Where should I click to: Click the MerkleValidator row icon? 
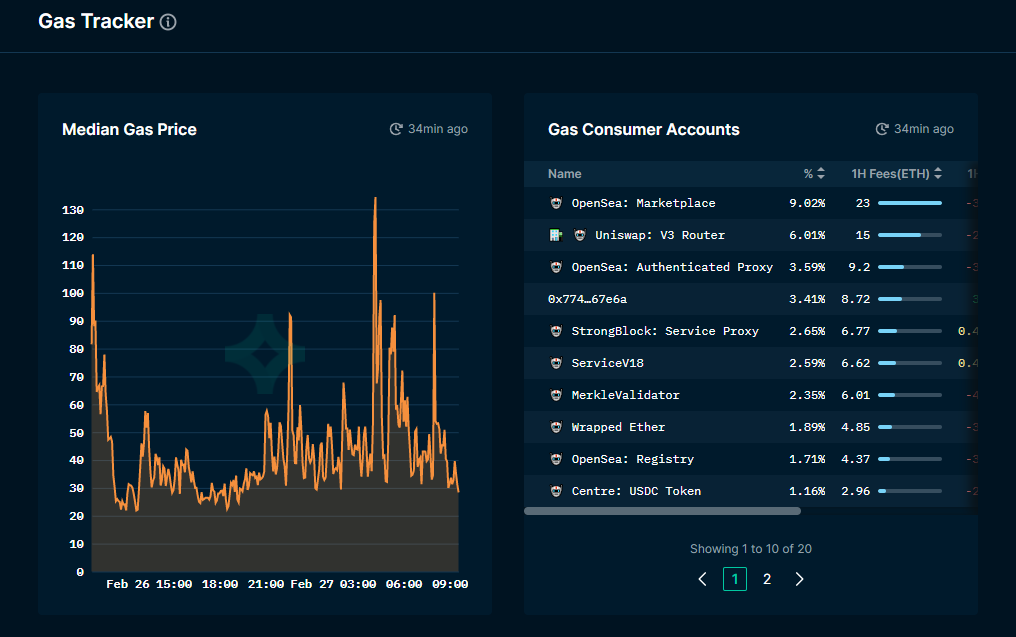point(556,395)
